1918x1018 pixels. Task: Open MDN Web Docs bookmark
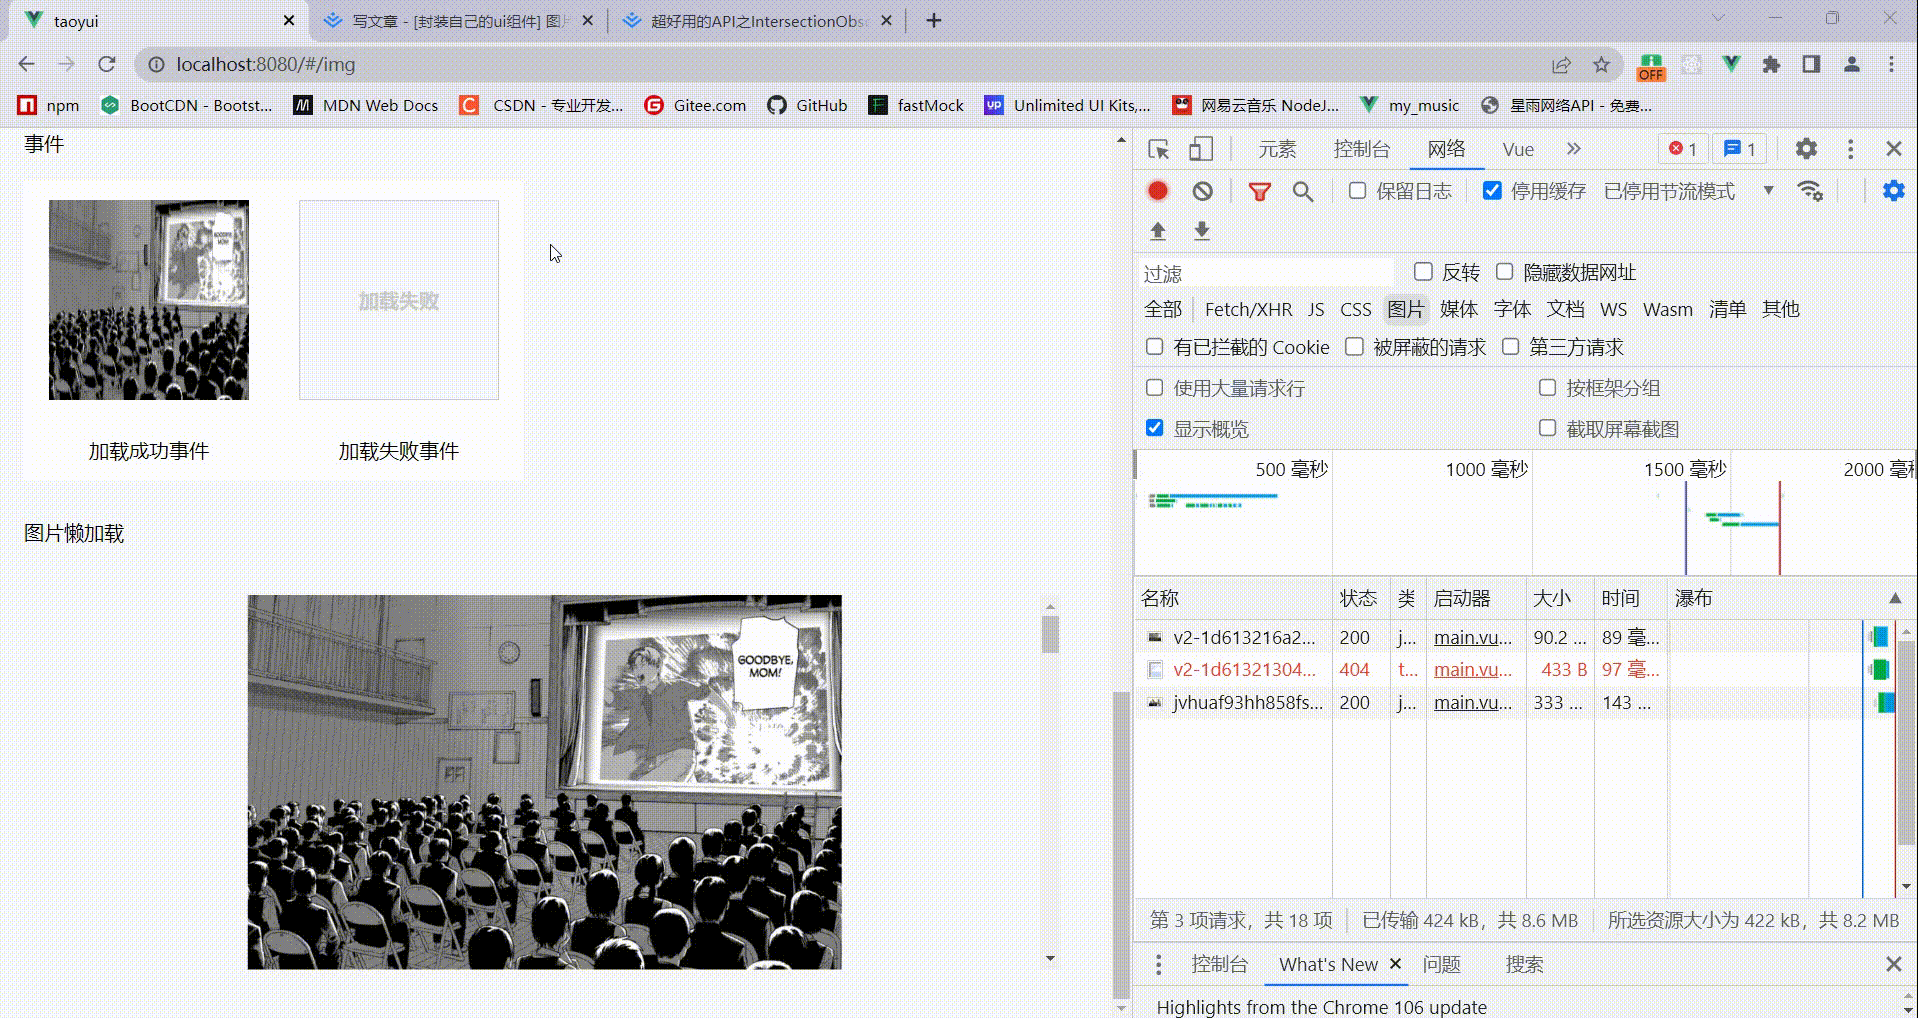point(366,105)
